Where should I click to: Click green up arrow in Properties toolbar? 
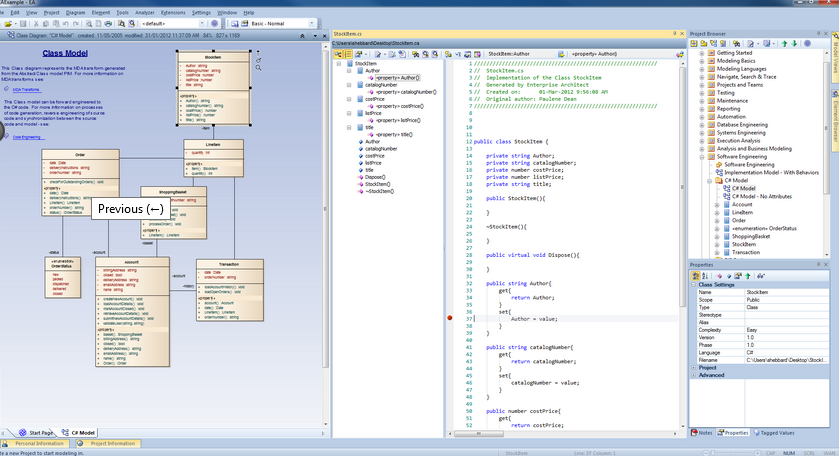pos(748,276)
